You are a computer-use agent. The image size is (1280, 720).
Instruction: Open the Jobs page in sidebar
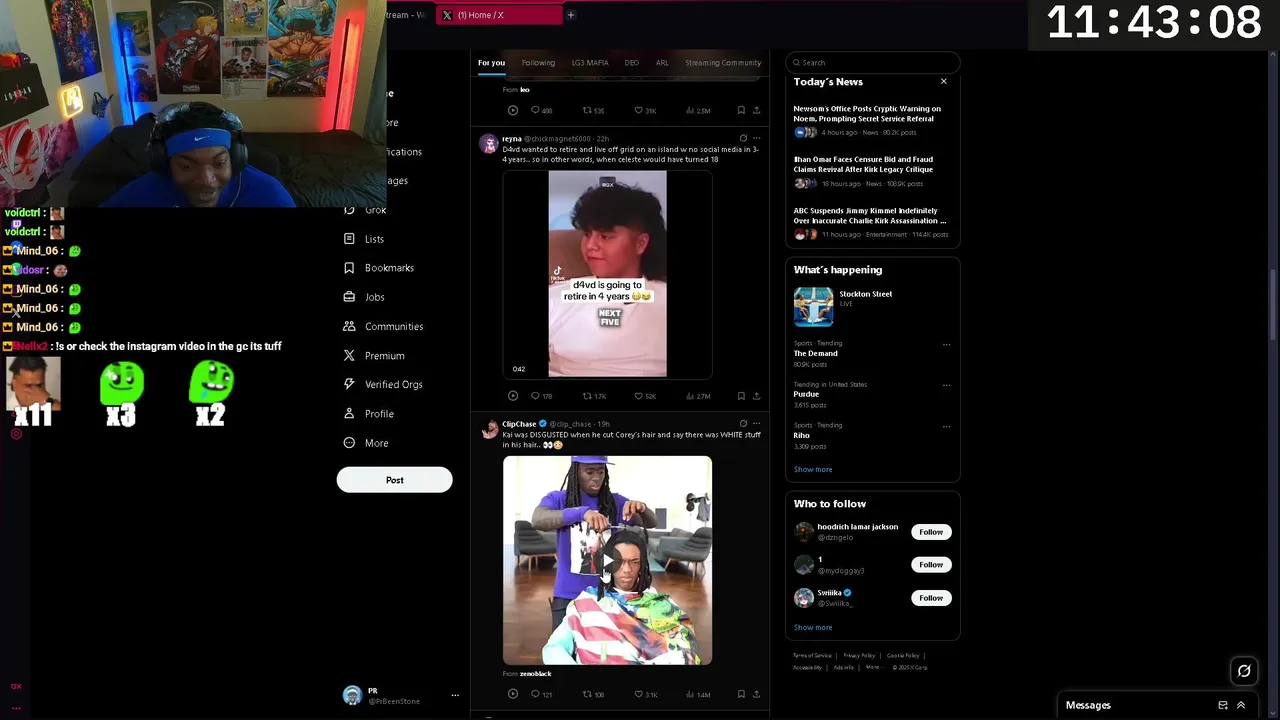point(364,297)
